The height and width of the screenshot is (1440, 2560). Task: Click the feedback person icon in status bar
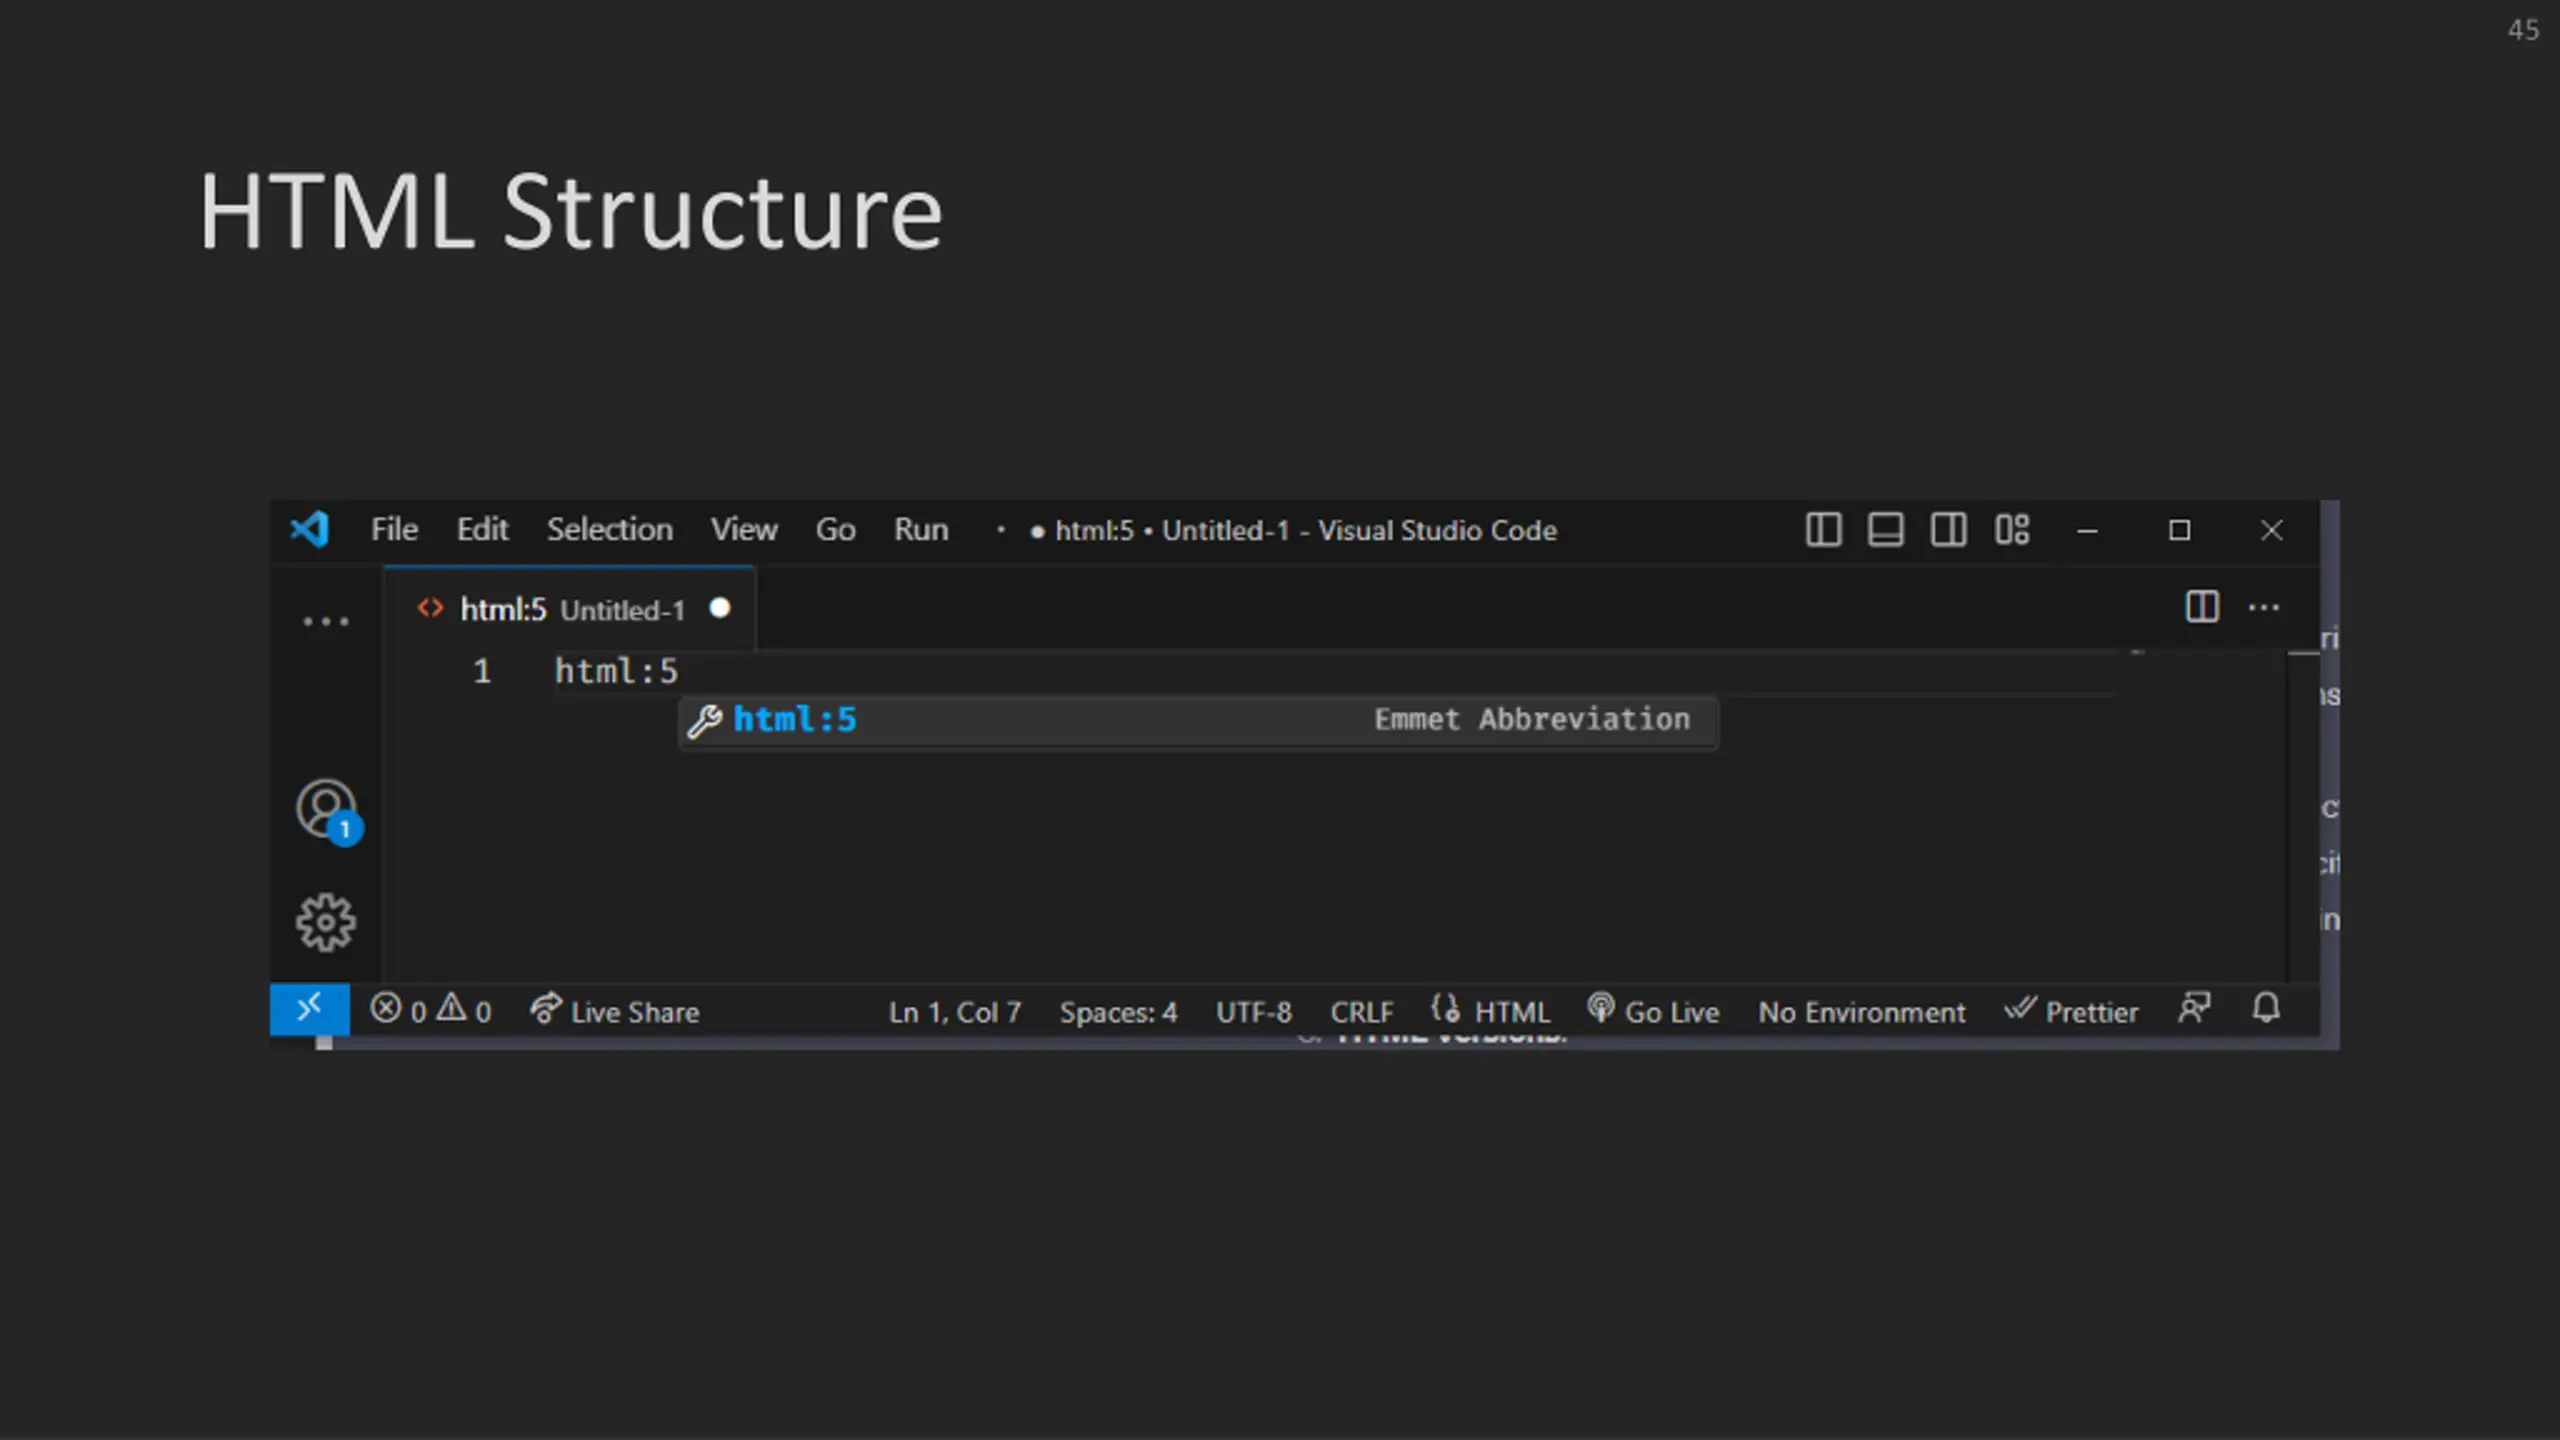pos(2194,1009)
